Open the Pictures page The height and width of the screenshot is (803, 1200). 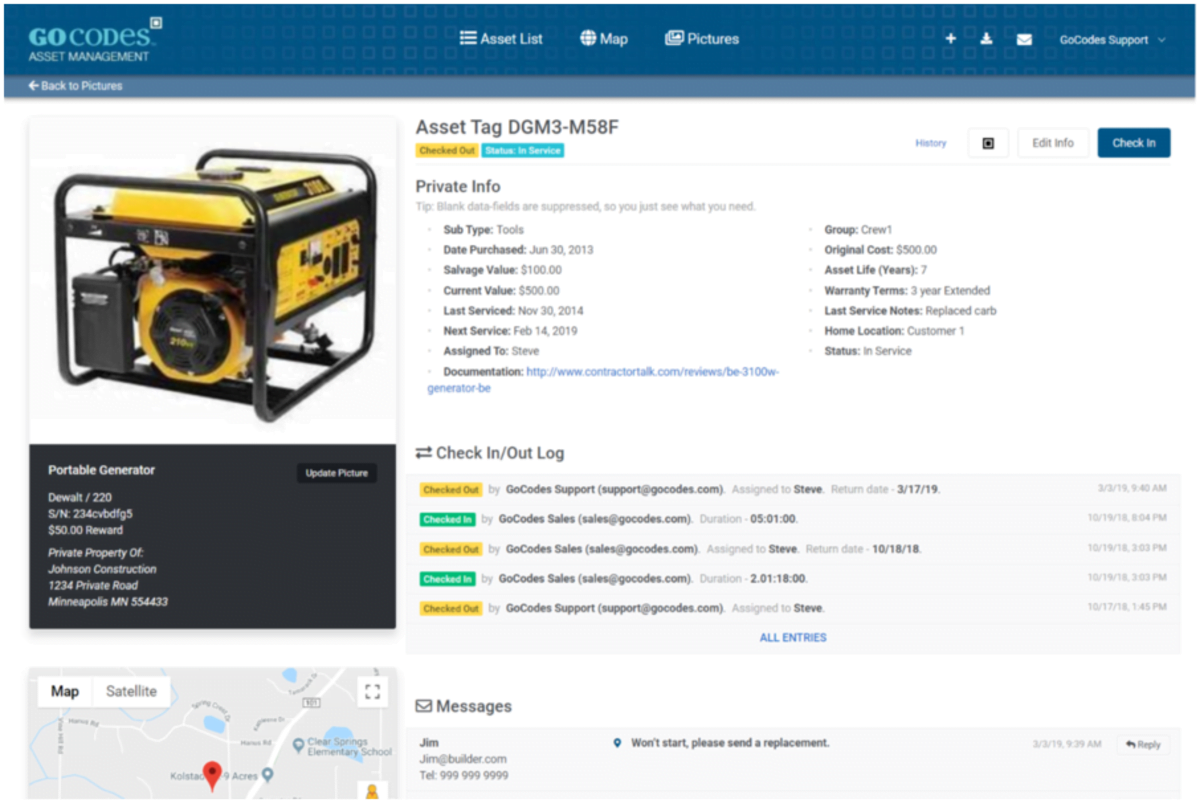[x=702, y=39]
